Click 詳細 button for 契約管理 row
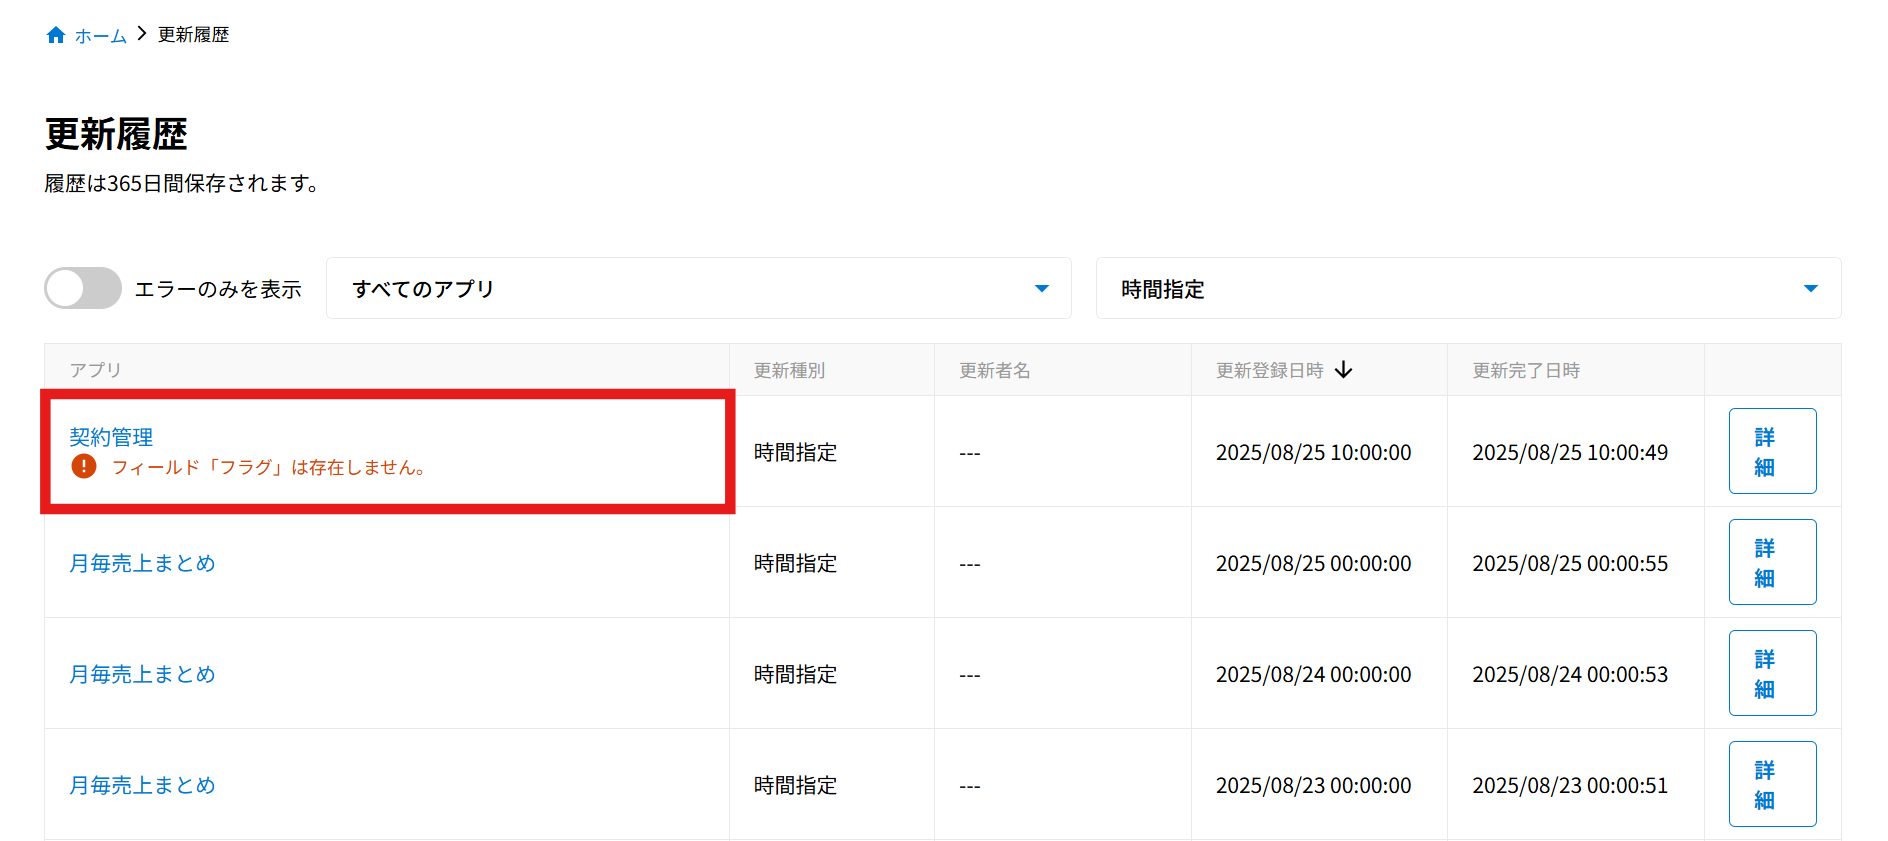Screen dimensions: 1888x841 pos(1772,451)
